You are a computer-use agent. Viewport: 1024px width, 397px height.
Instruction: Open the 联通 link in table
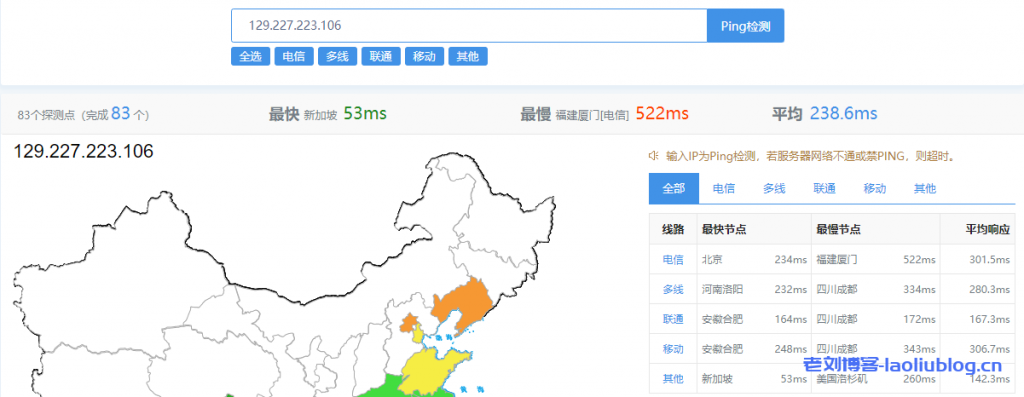(673, 319)
